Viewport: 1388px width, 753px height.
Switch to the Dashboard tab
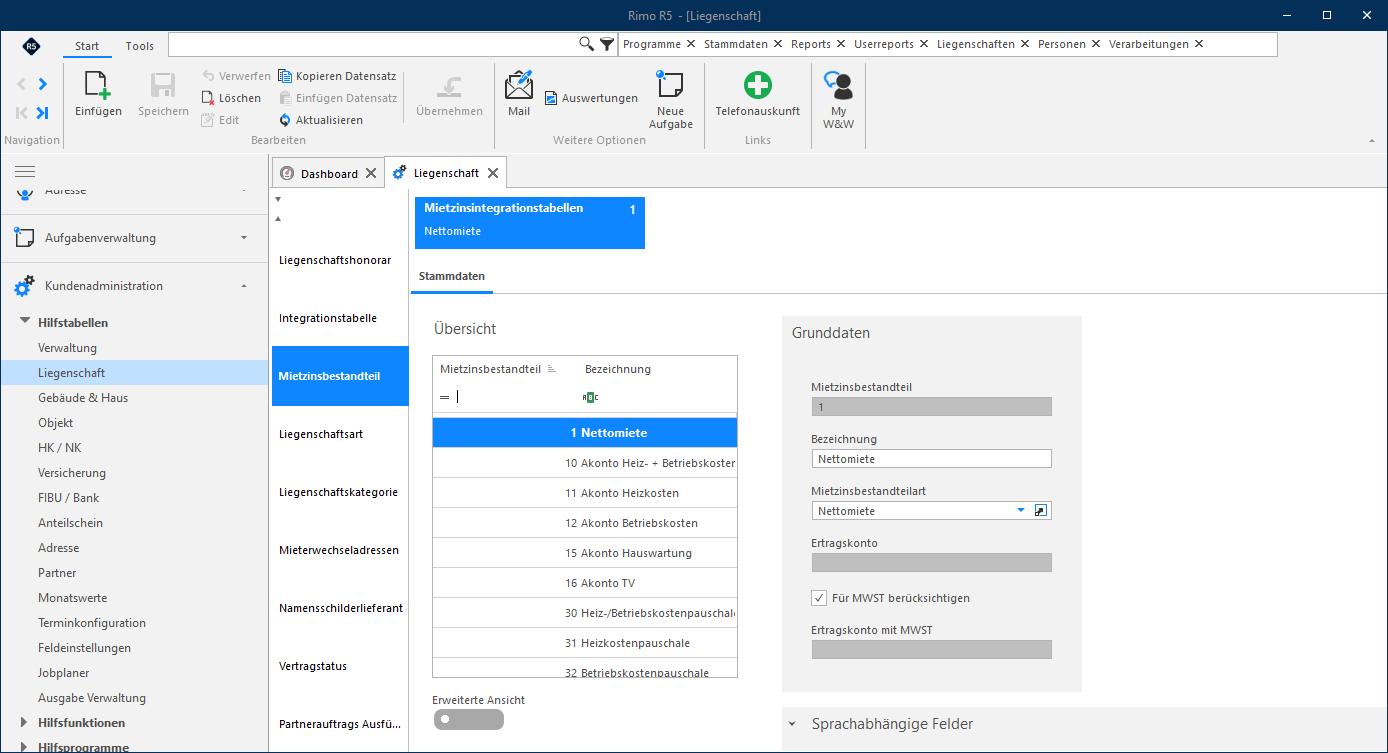(329, 173)
